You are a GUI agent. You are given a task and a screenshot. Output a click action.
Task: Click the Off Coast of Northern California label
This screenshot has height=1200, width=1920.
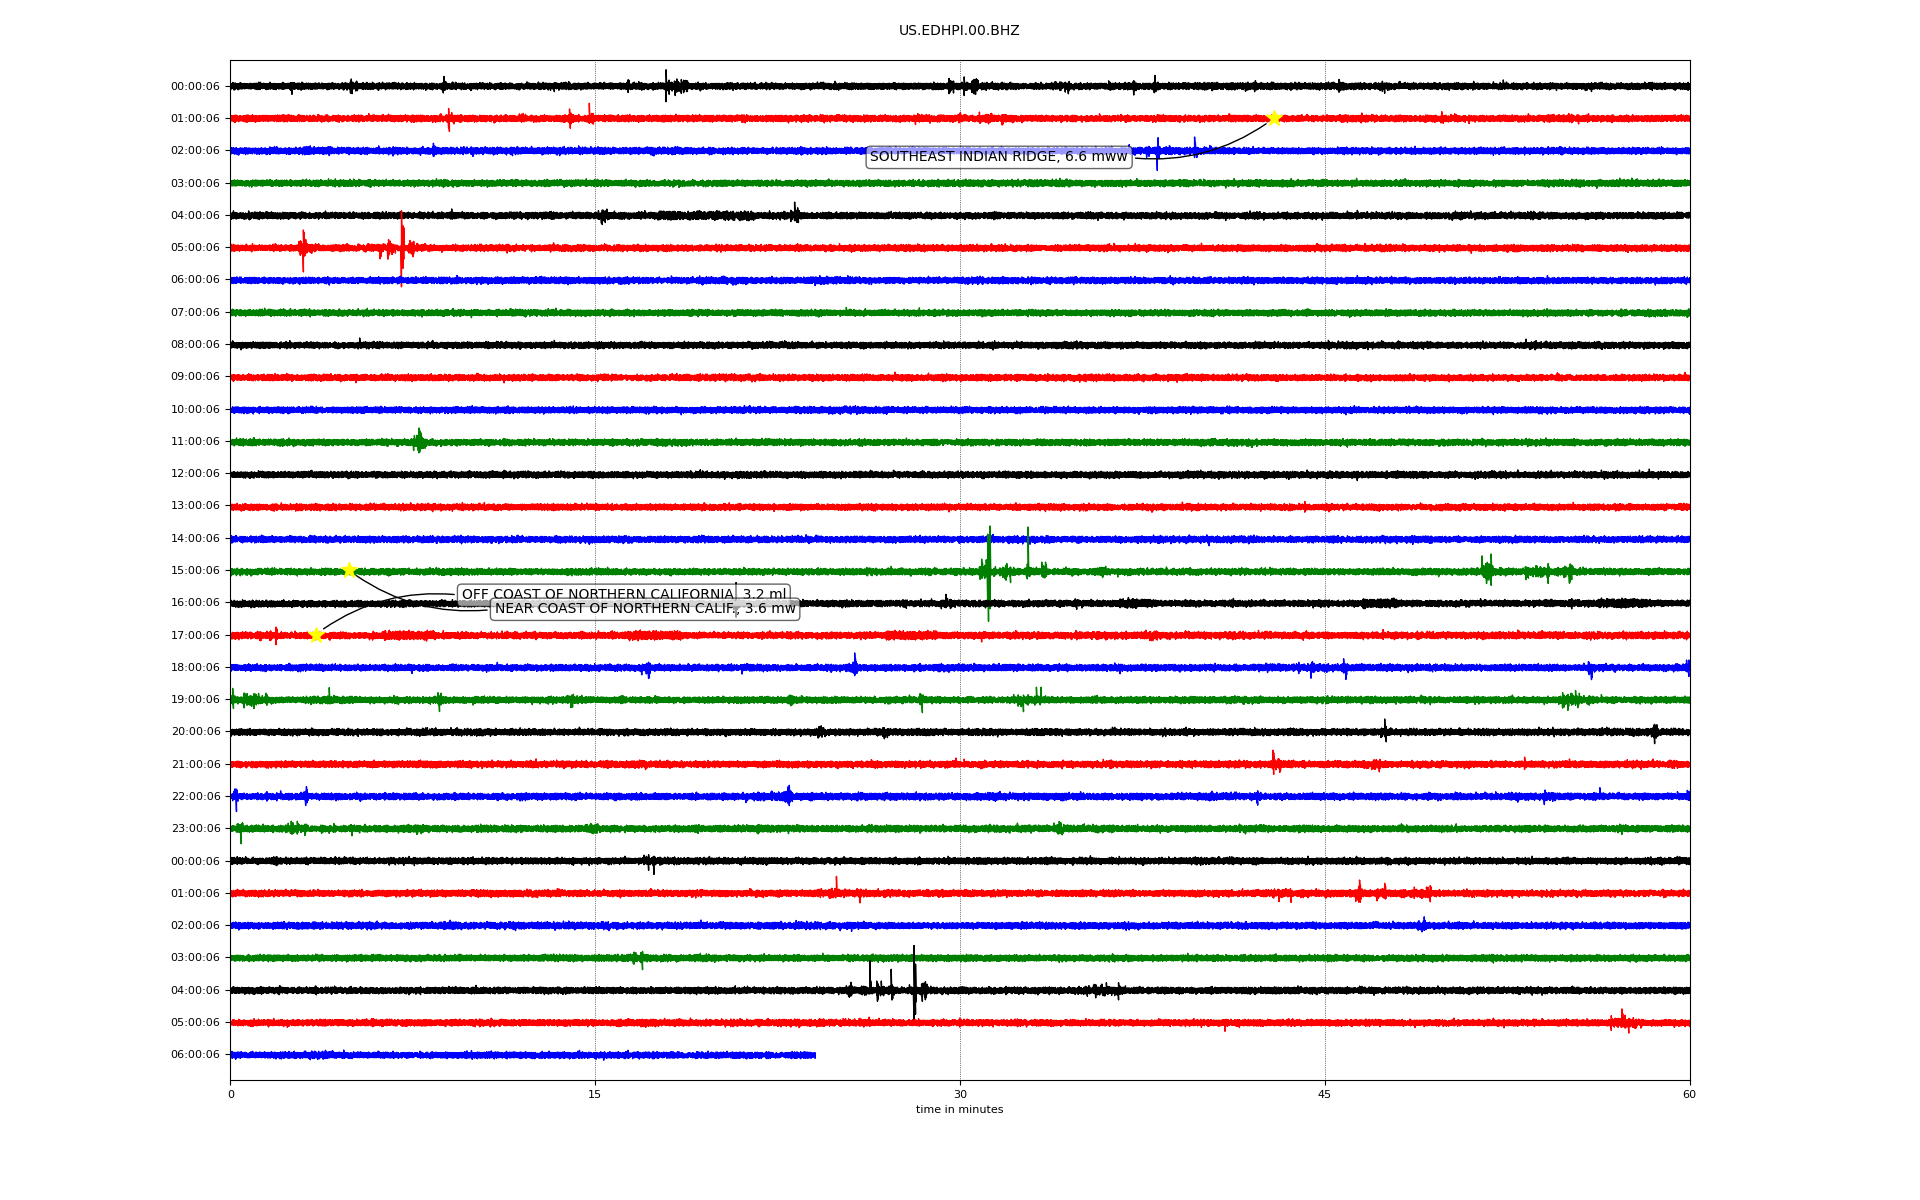[x=600, y=594]
